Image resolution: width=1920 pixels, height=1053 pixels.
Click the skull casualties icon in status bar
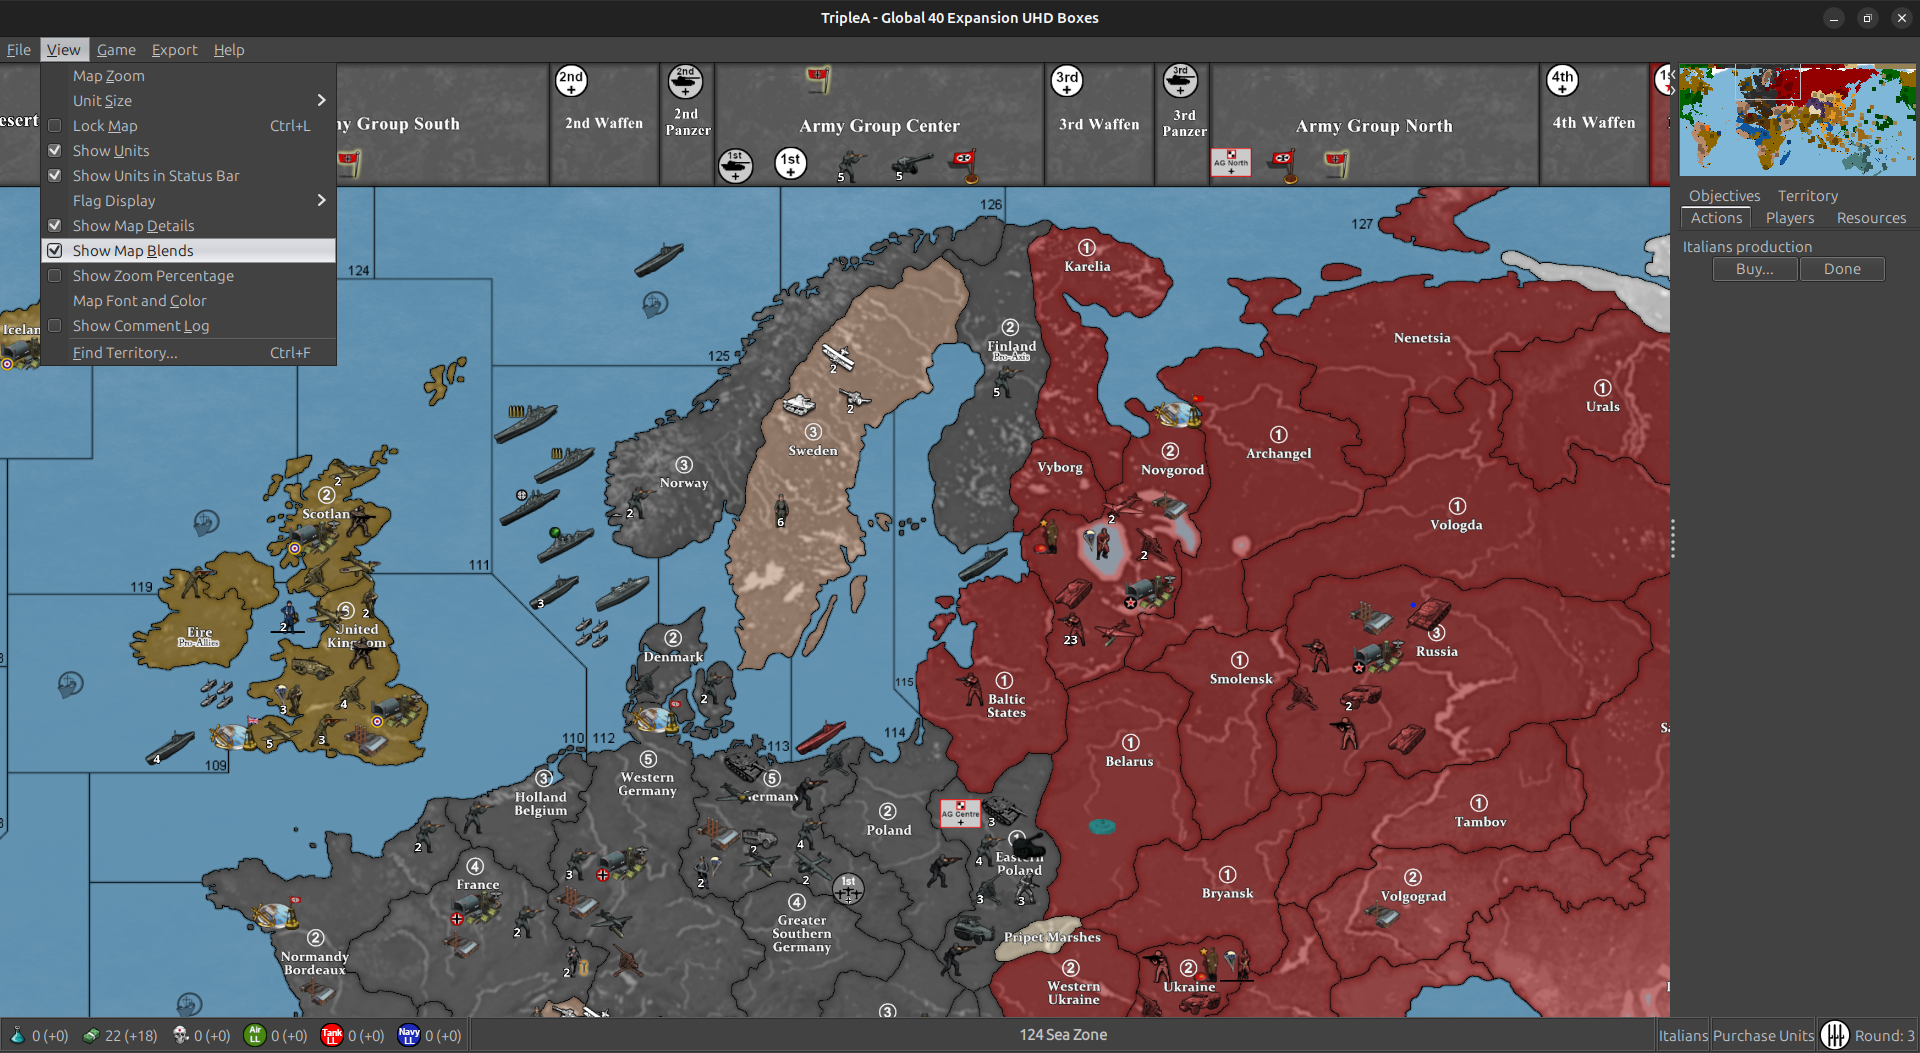[x=181, y=1035]
